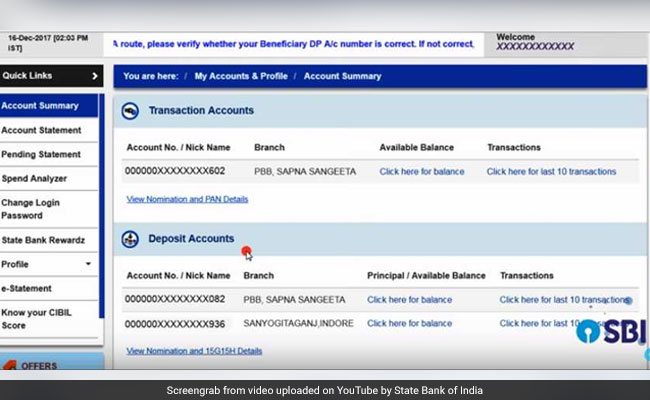View last 10 transactions for account 602
Screen dimensions: 650x400
pos(551,172)
